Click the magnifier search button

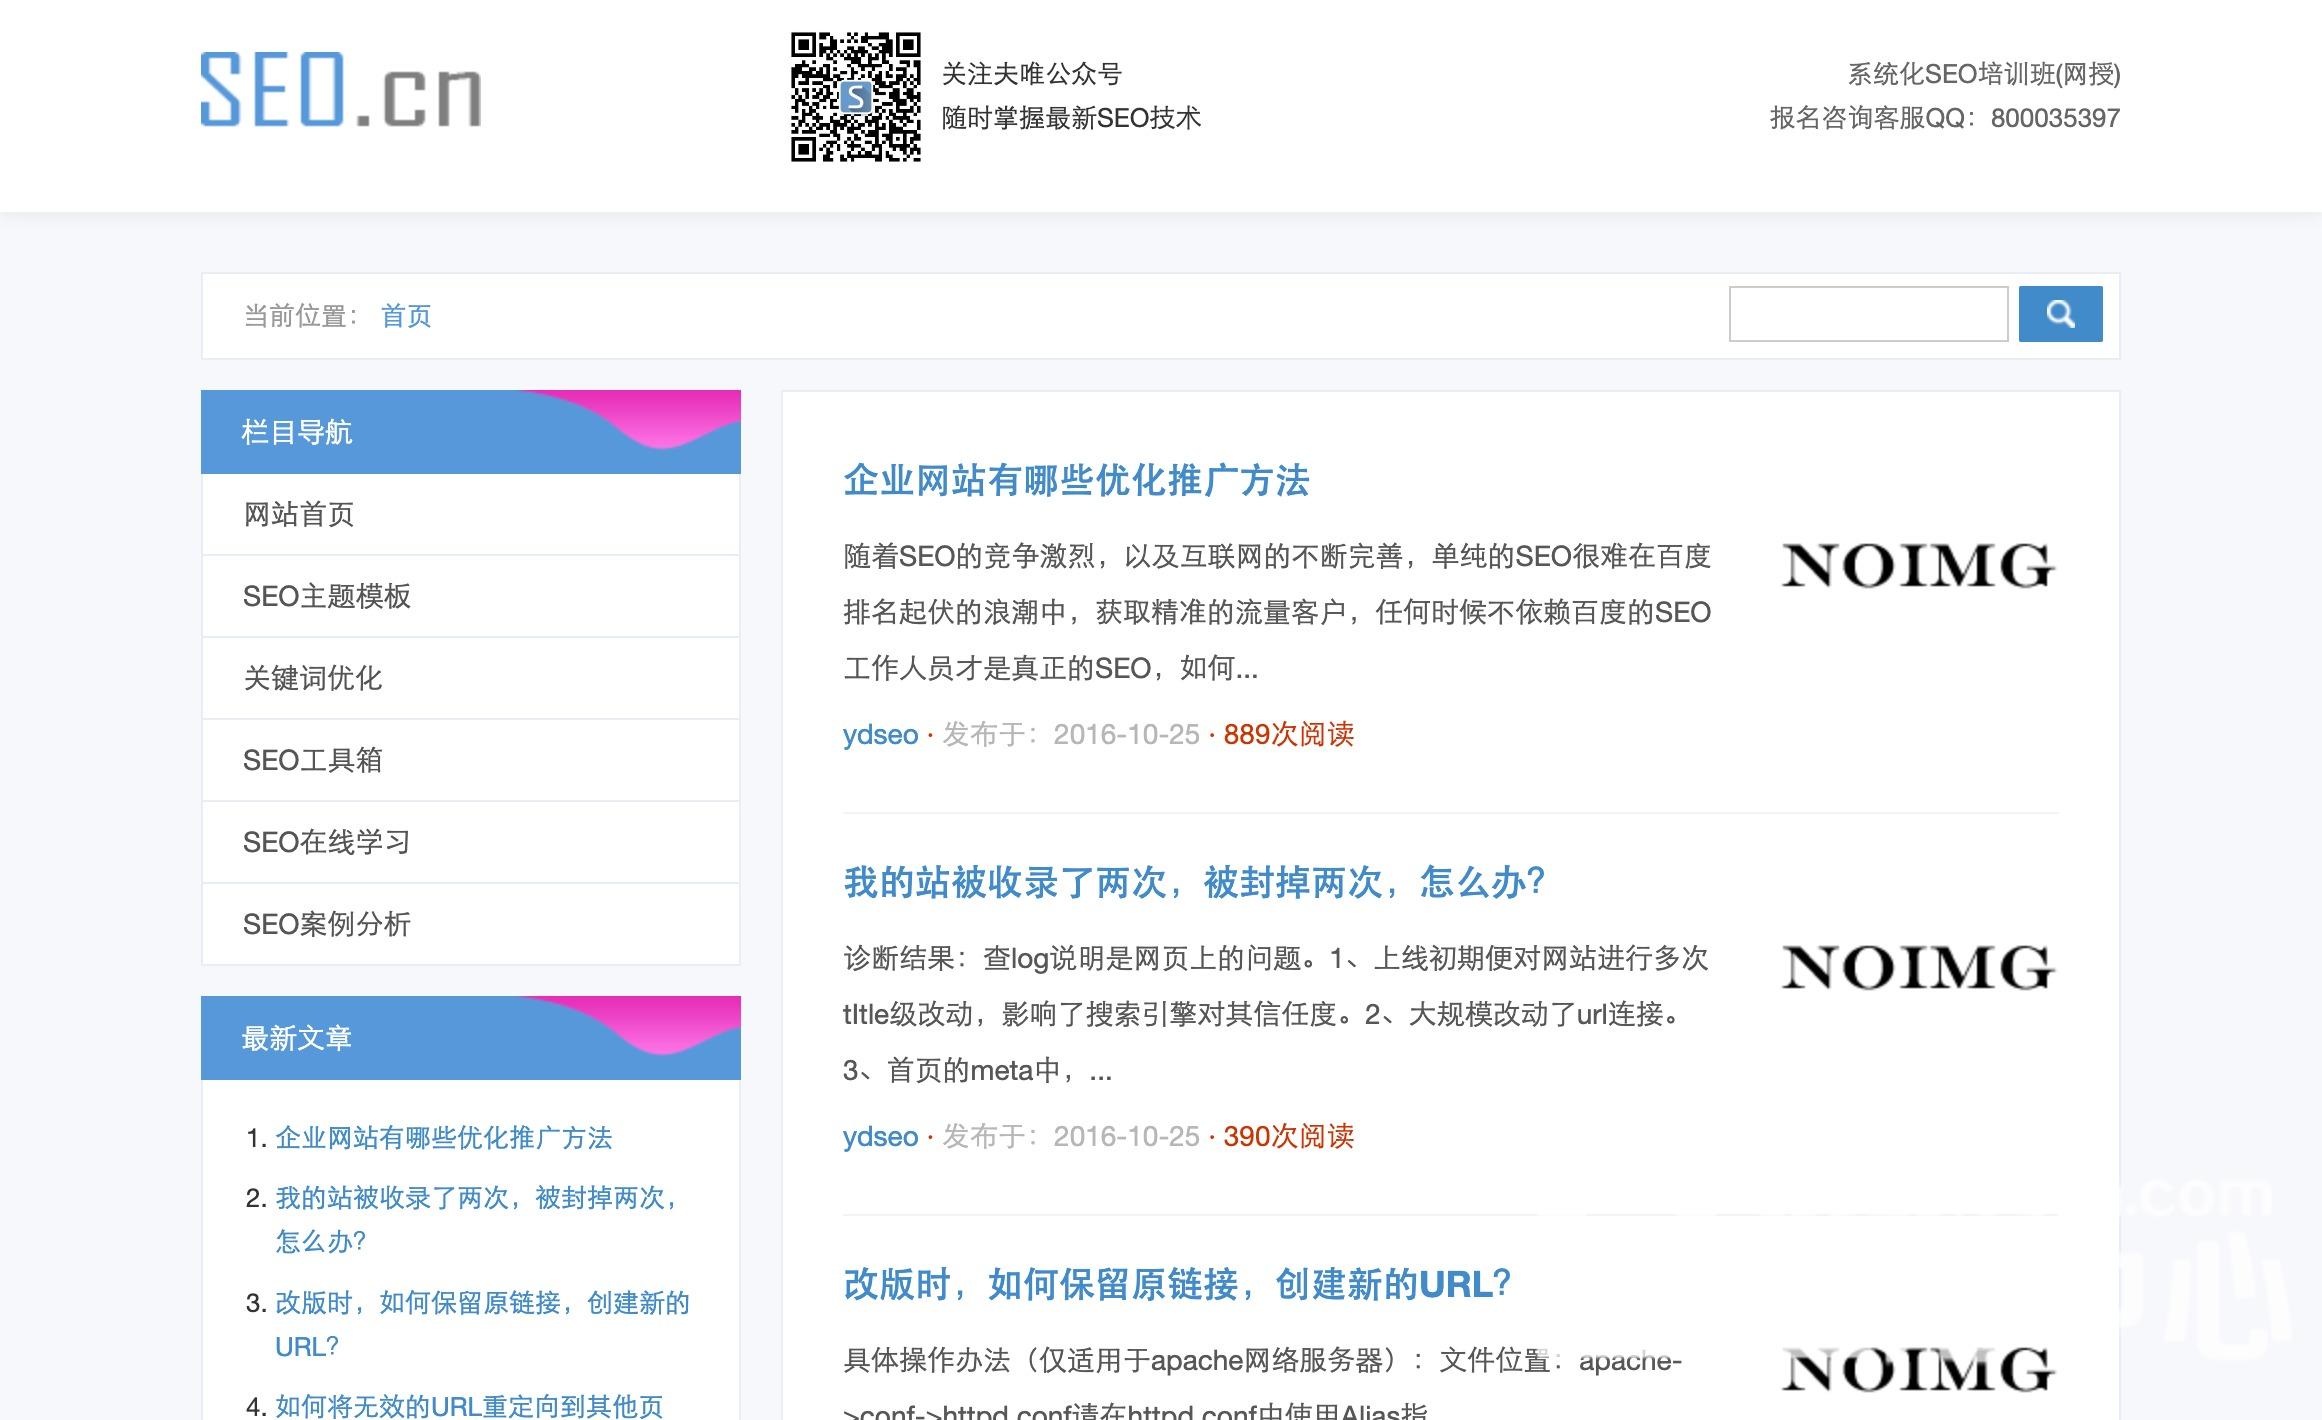click(x=2059, y=314)
